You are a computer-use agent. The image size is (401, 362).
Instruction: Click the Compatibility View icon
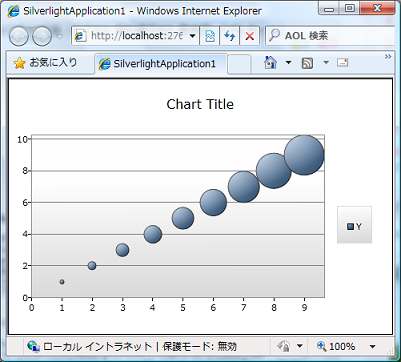[x=210, y=36]
